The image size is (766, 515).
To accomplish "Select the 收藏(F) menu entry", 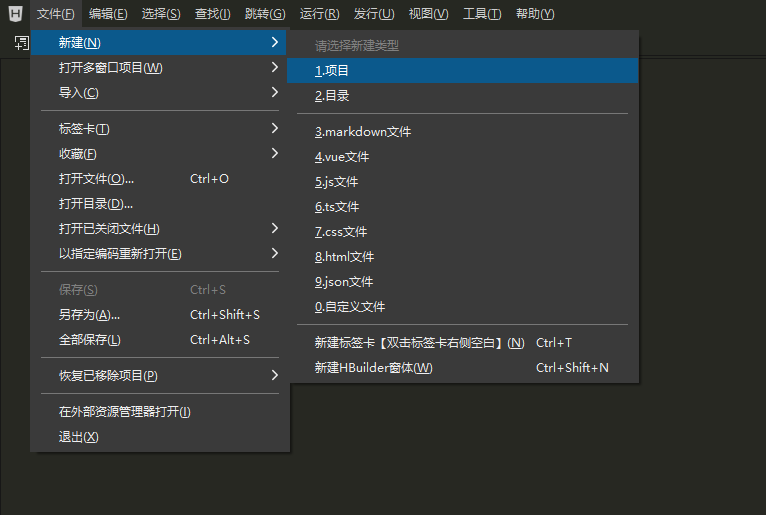I will point(160,153).
